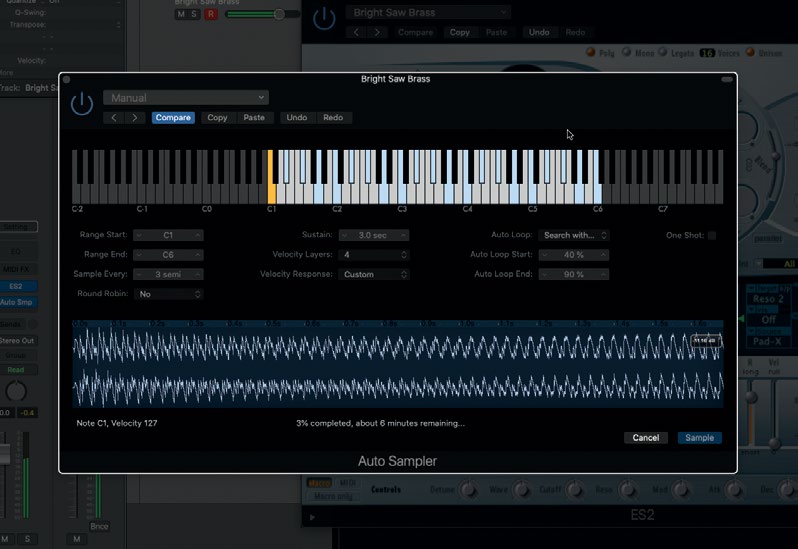Open the Manual preset dropdown

click(186, 98)
